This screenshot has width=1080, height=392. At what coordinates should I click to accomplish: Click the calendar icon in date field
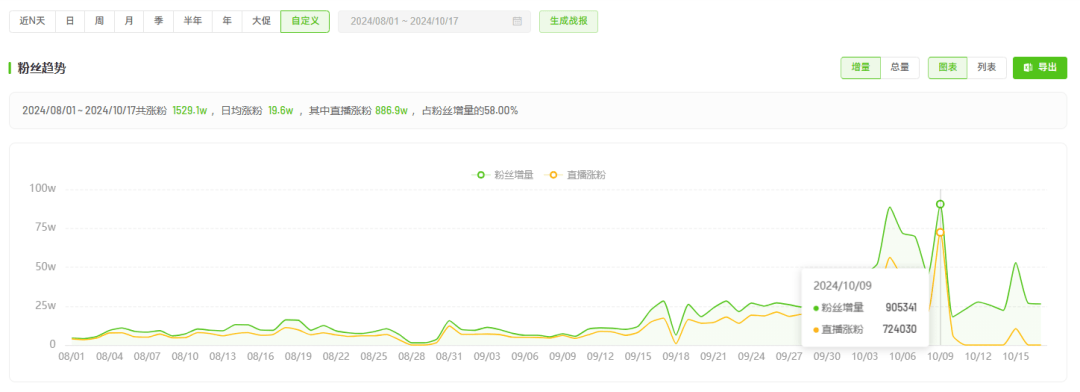point(517,21)
